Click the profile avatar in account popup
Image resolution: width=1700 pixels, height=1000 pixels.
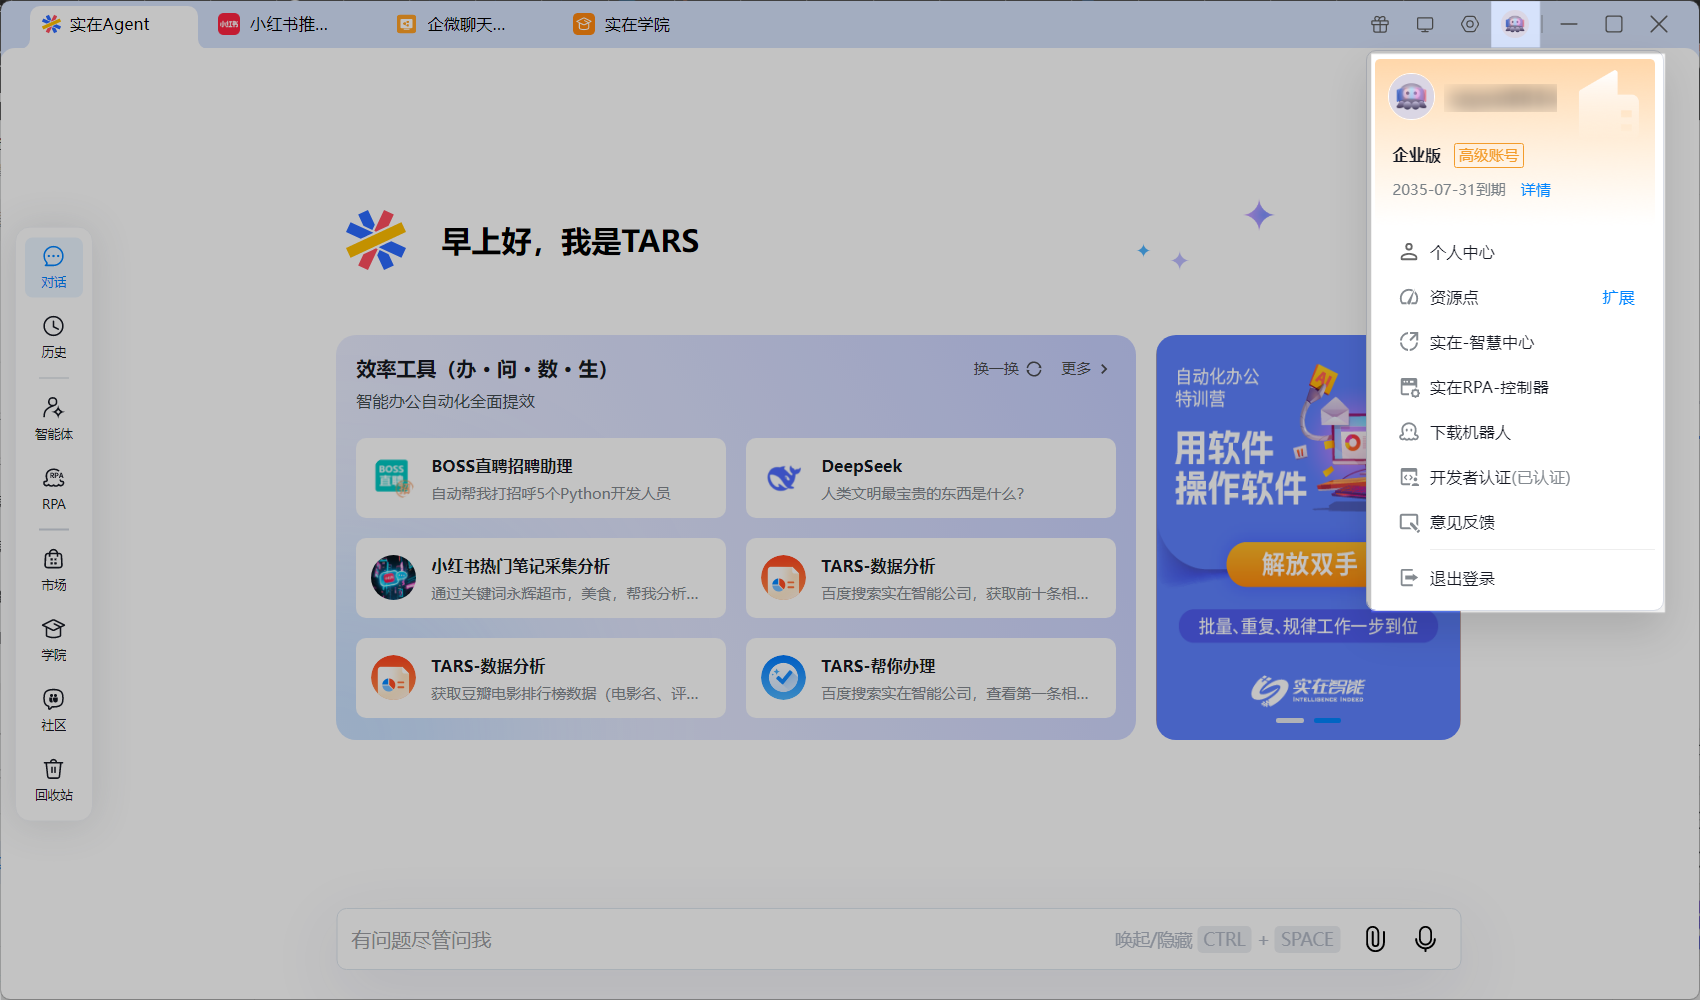(x=1411, y=97)
